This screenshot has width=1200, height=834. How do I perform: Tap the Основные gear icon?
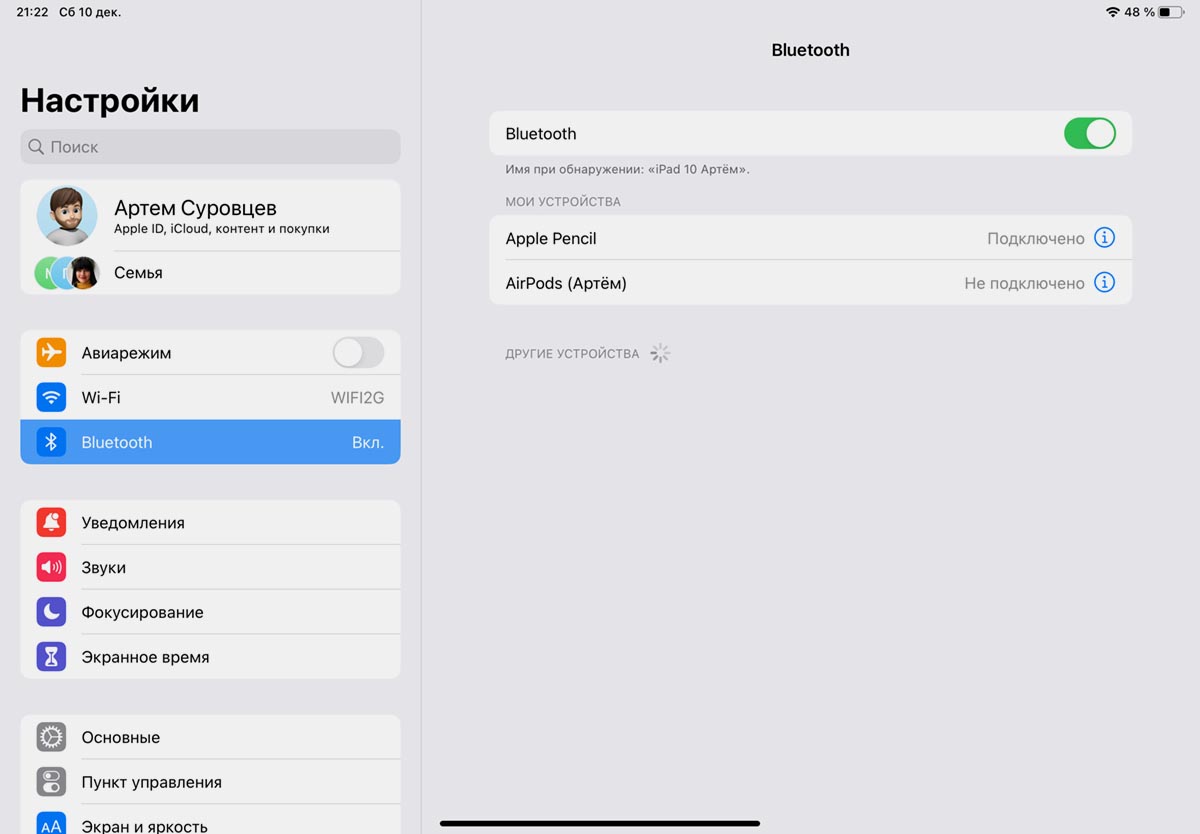(x=51, y=737)
